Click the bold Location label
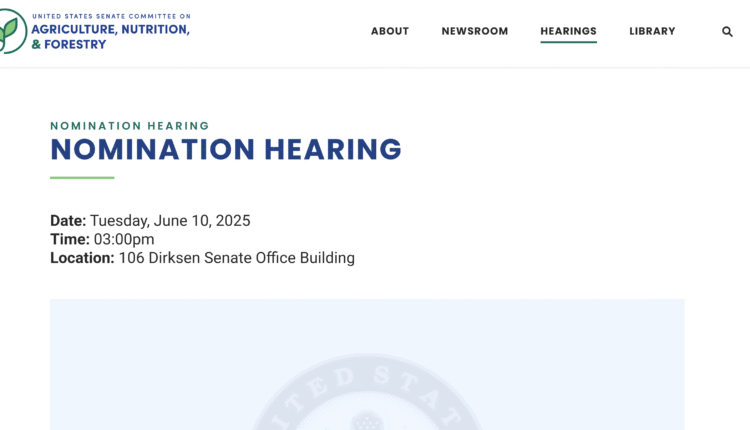 point(82,258)
